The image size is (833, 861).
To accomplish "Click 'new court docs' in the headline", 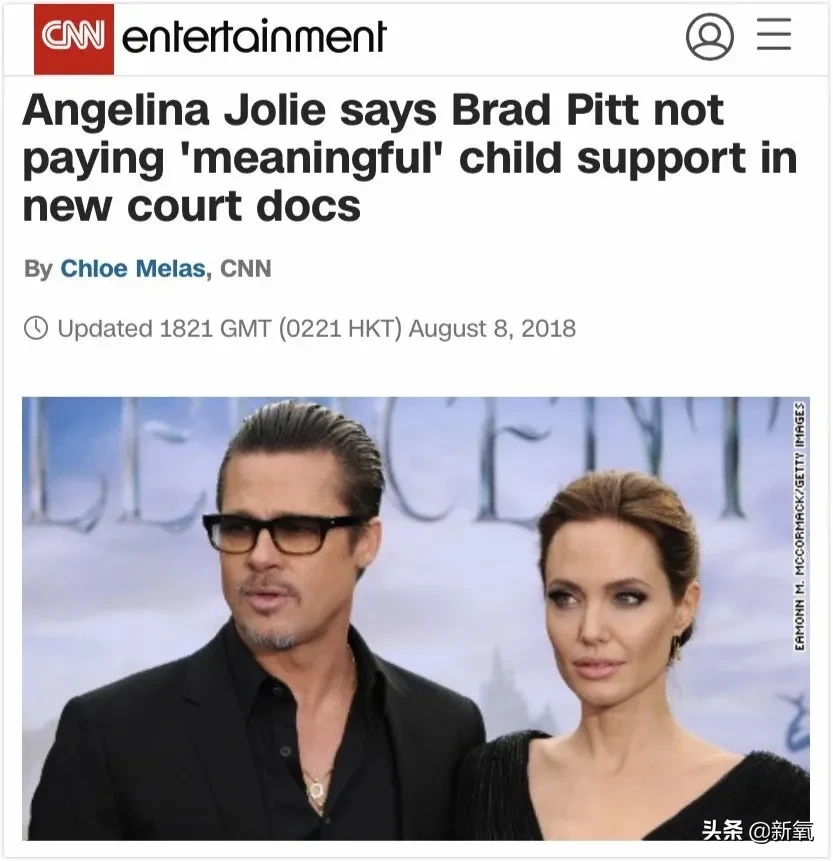I will click(x=192, y=207).
